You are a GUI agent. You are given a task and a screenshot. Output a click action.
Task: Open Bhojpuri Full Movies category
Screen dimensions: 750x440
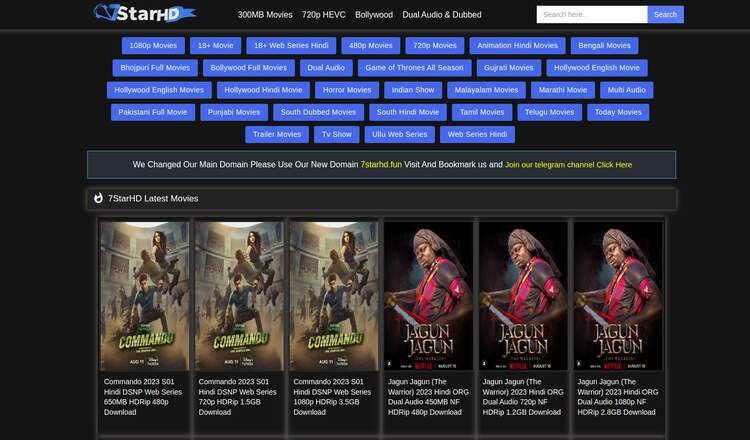click(155, 68)
